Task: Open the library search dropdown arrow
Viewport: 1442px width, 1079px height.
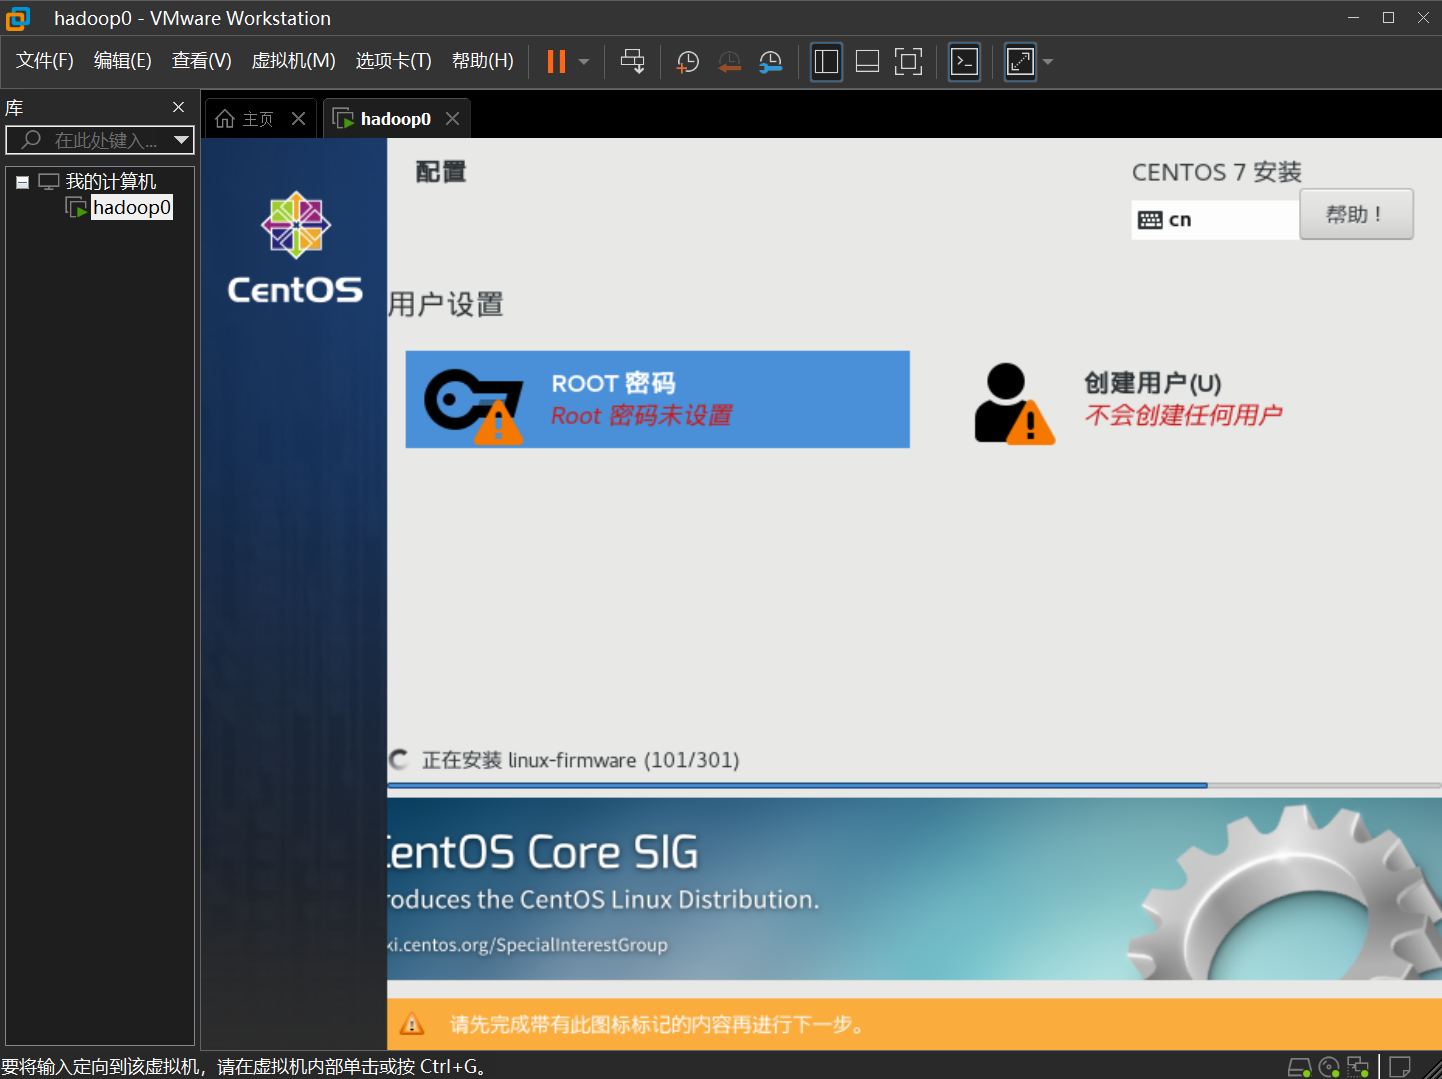Action: pyautogui.click(x=181, y=140)
